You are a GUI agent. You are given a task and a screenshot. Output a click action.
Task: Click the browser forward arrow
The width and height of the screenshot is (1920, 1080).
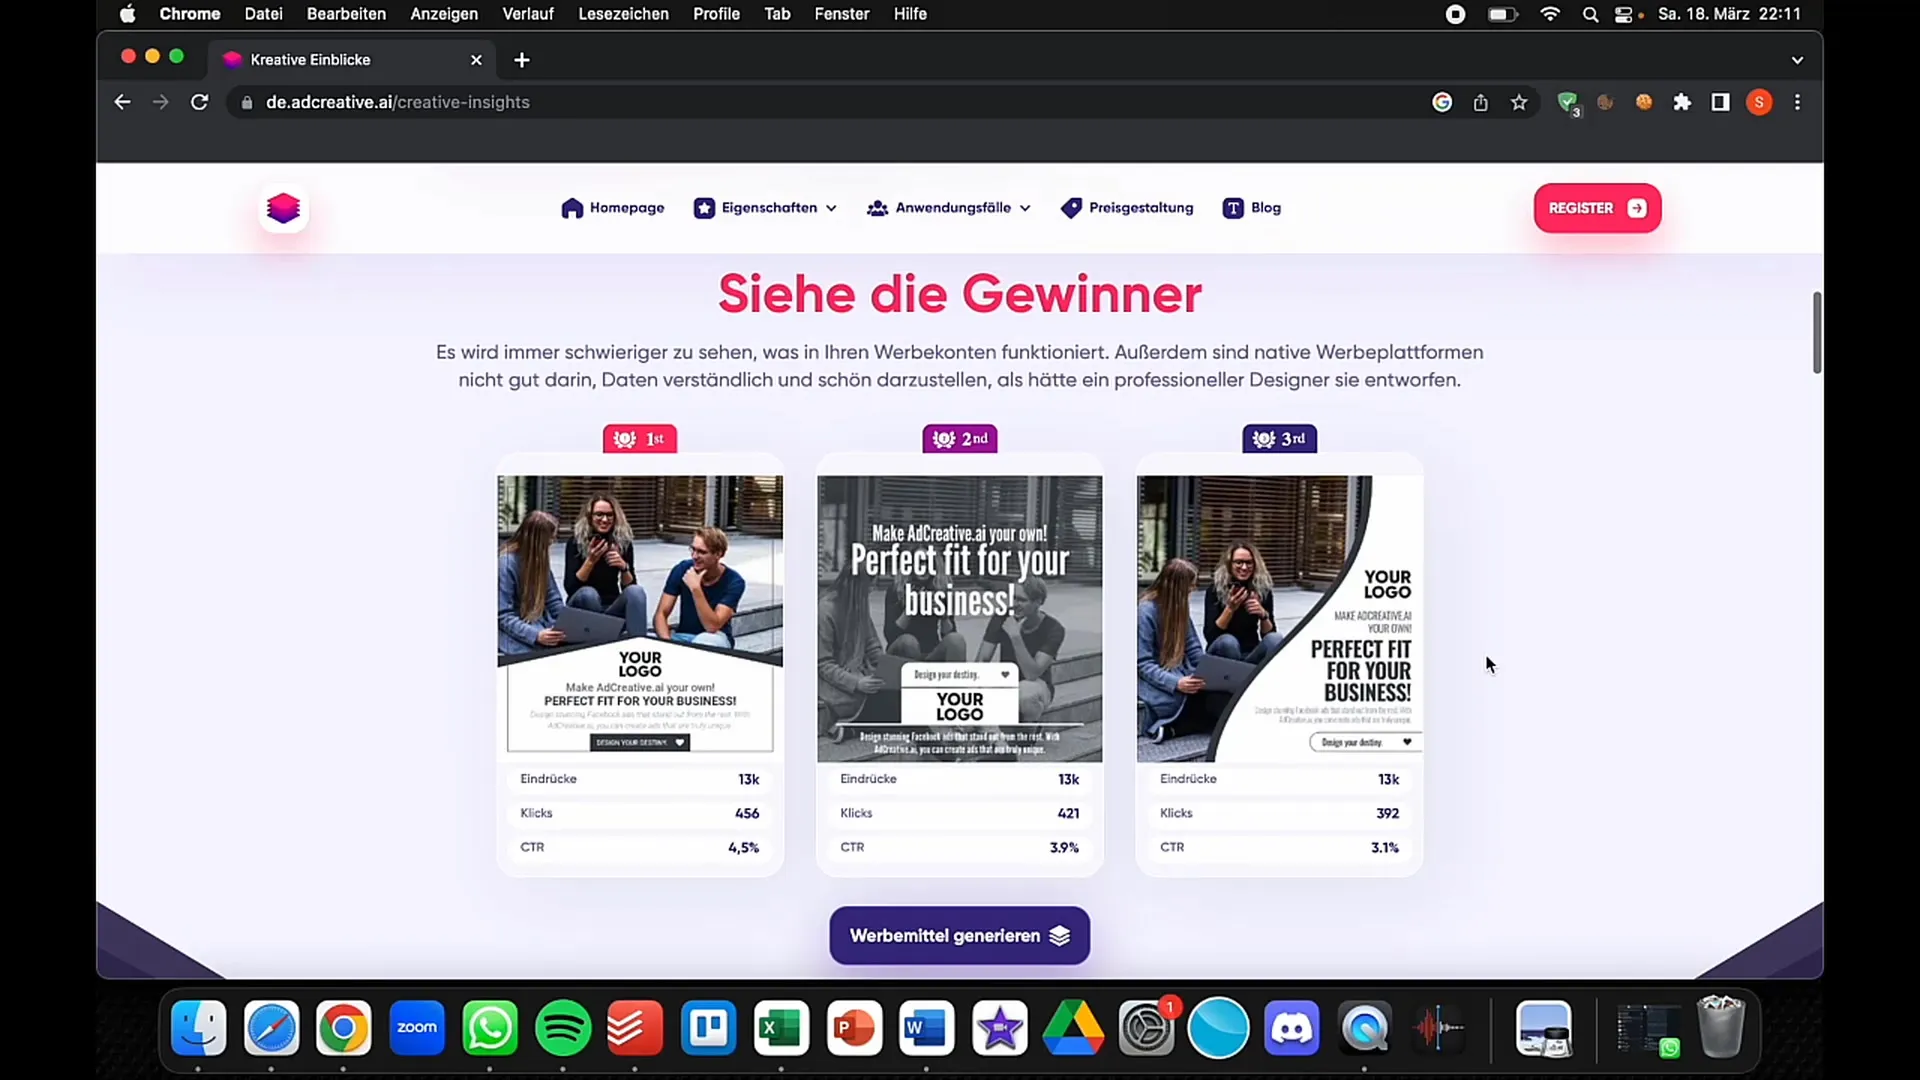click(160, 102)
